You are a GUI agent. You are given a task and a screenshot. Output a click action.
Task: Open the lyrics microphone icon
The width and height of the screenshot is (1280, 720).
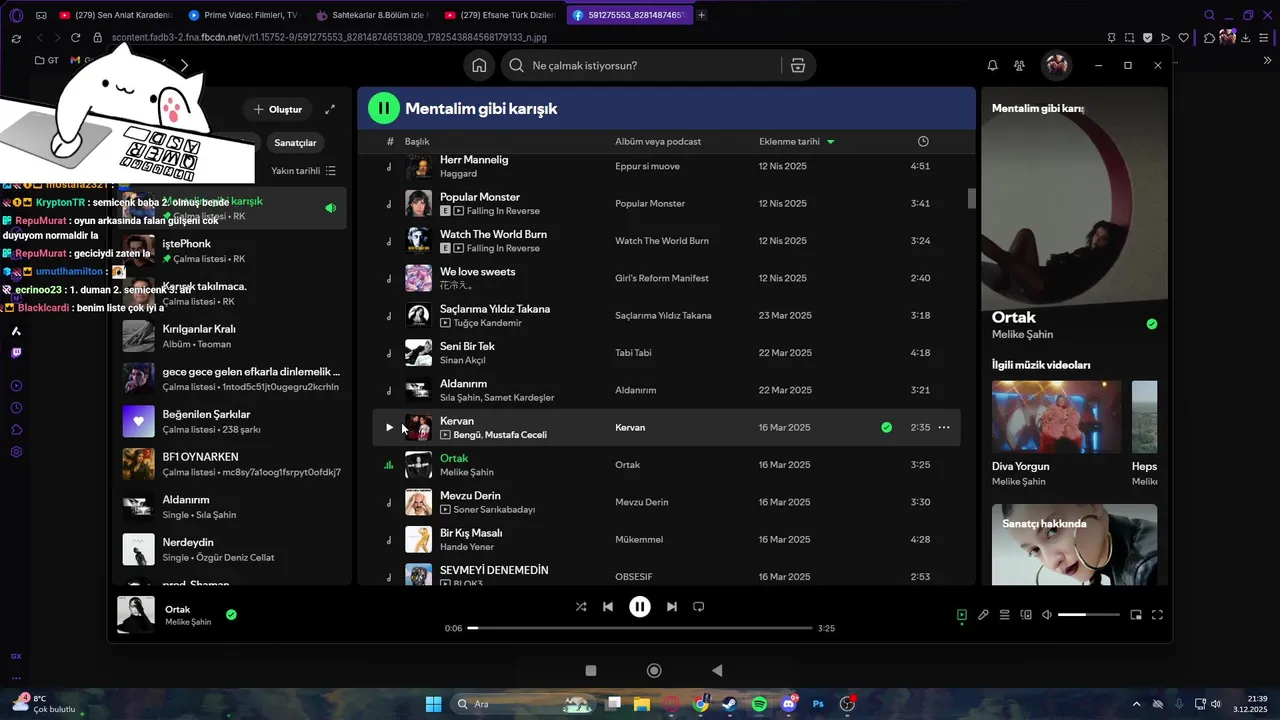pos(983,615)
